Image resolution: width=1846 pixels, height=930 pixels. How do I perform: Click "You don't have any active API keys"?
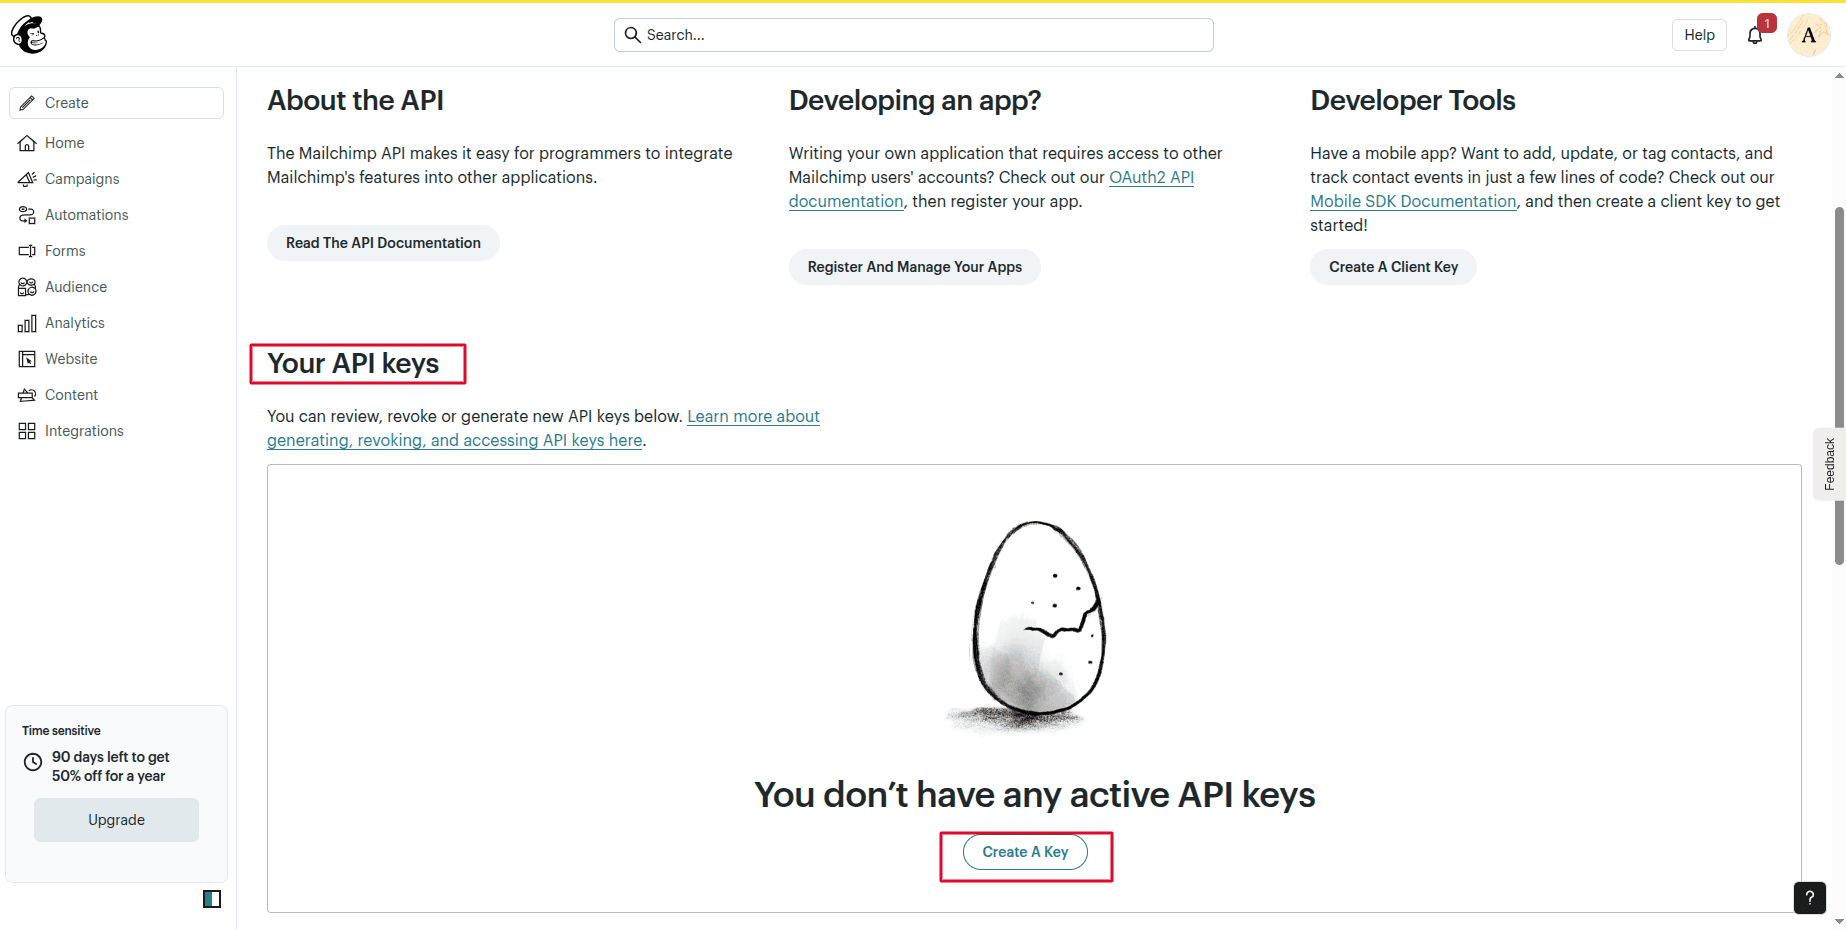[x=1035, y=795]
